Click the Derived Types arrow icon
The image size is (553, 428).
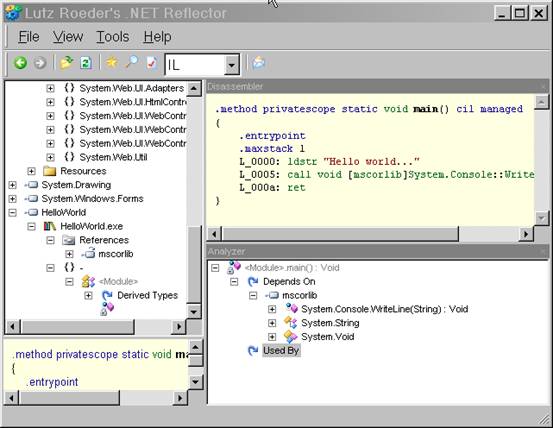tap(107, 295)
